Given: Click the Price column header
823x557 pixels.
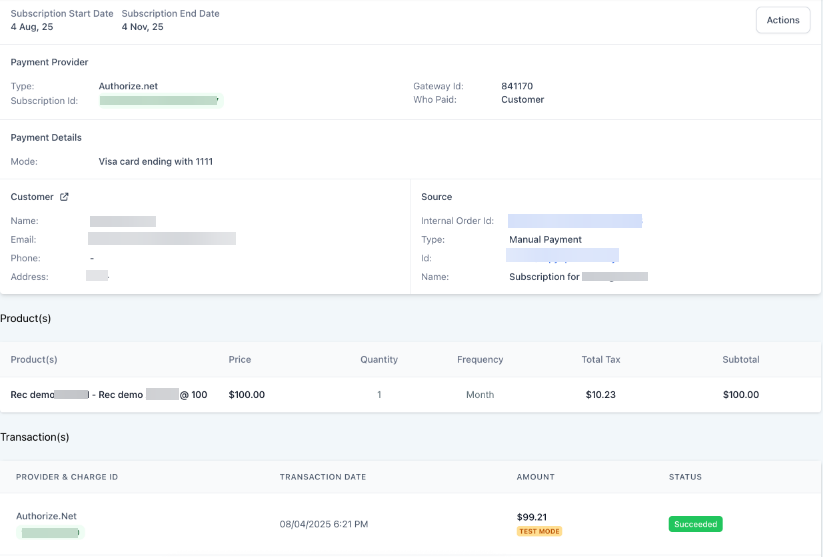Looking at the screenshot, I should point(240,360).
